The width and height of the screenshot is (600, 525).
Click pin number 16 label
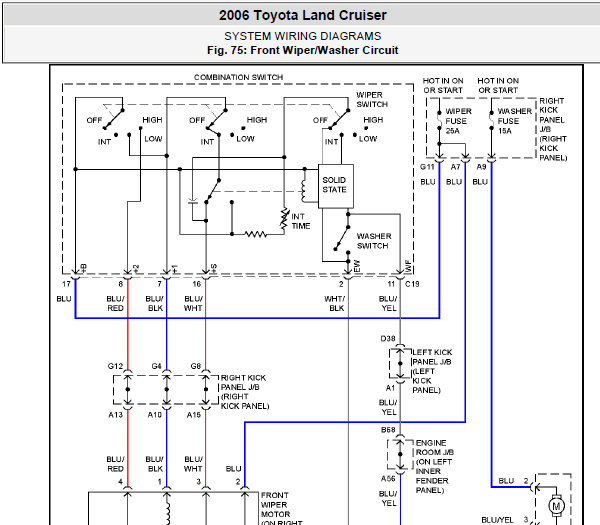tap(197, 284)
